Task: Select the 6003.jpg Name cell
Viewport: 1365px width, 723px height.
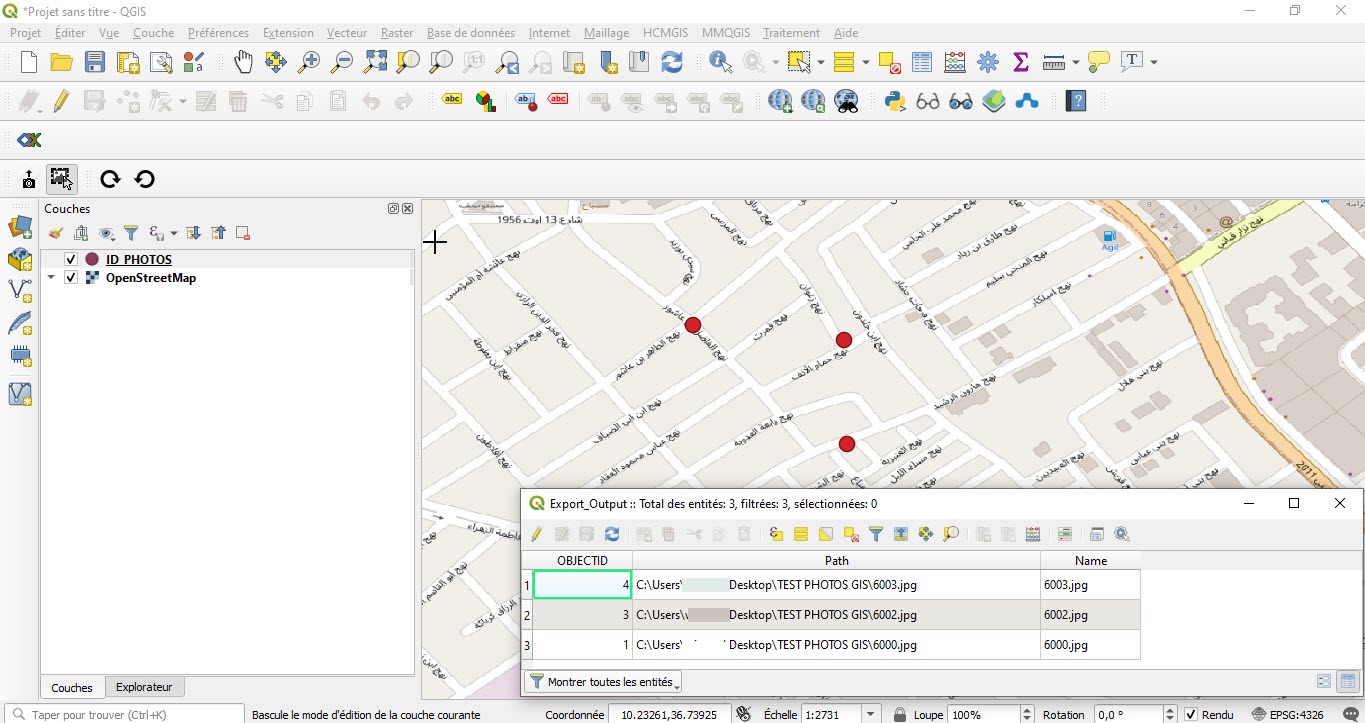Action: [1091, 585]
